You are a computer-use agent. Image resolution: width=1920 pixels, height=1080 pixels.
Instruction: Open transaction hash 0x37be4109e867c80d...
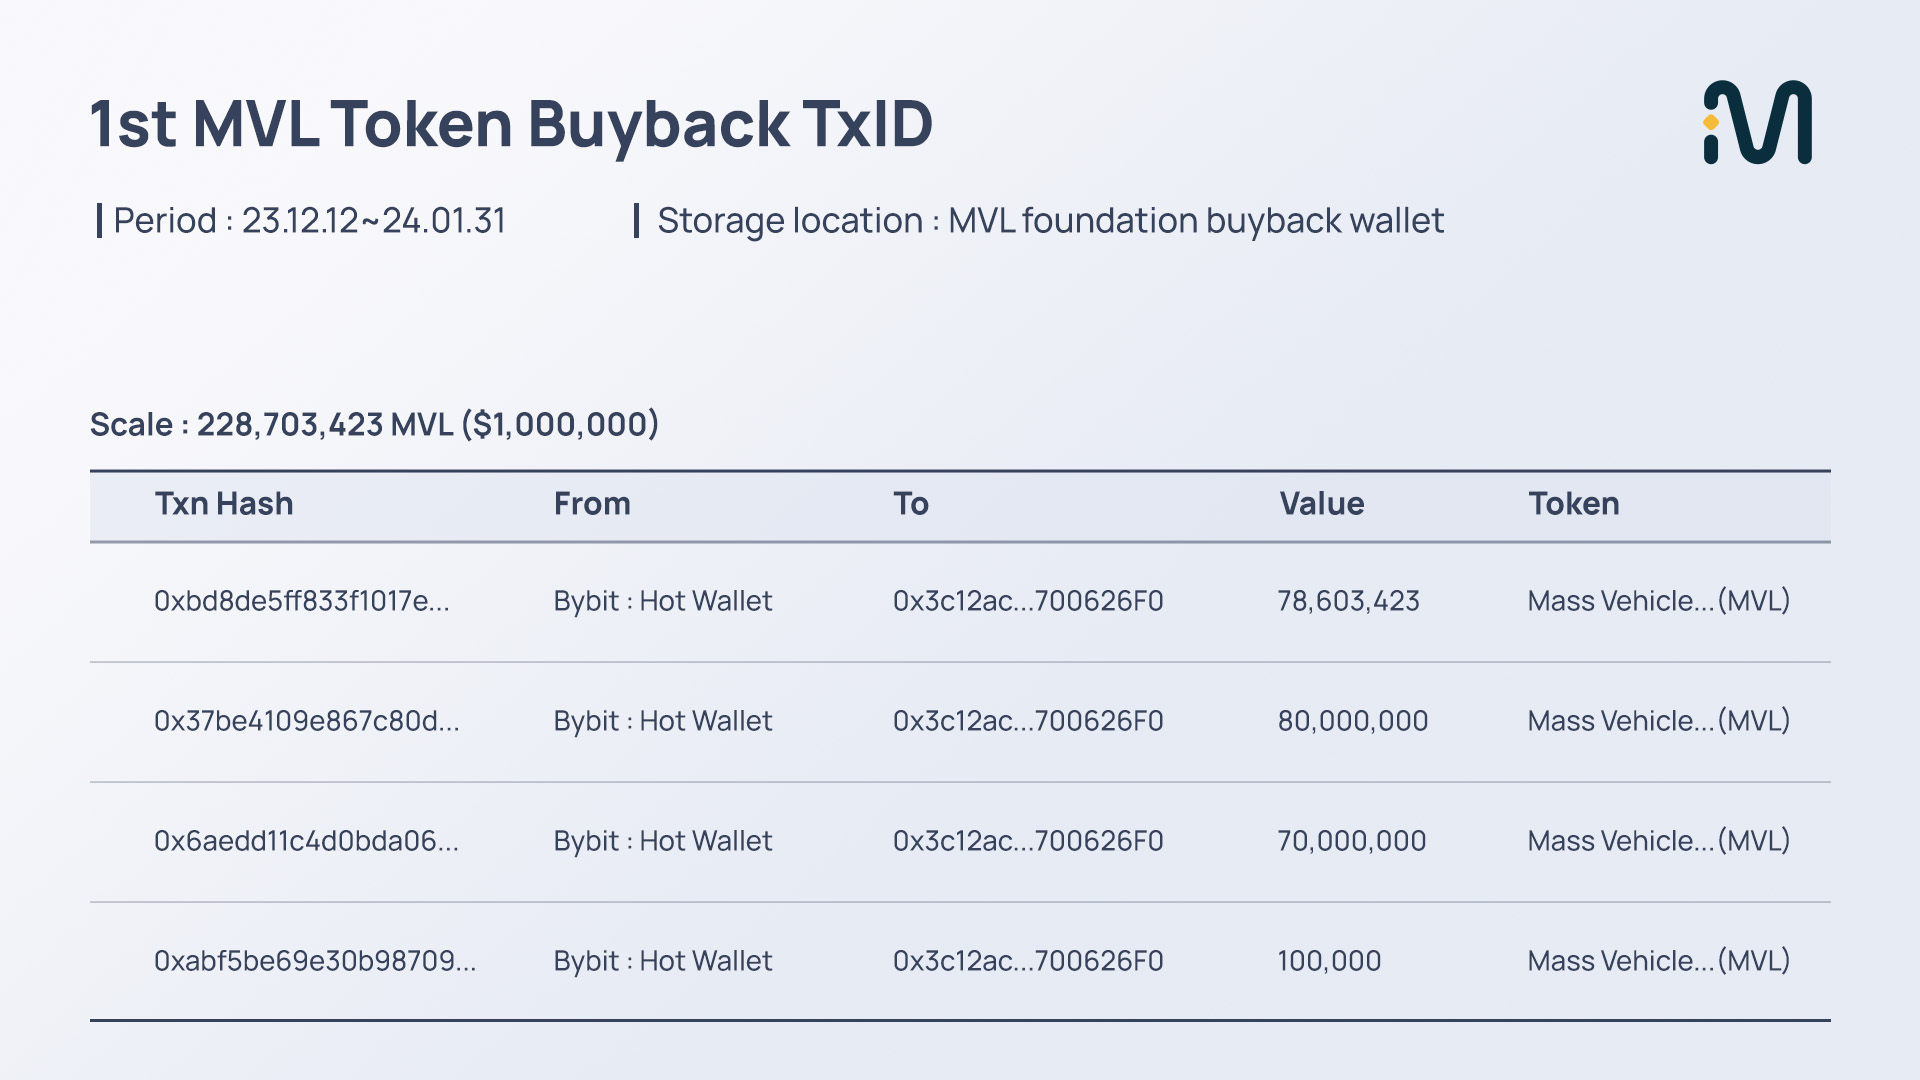306,721
